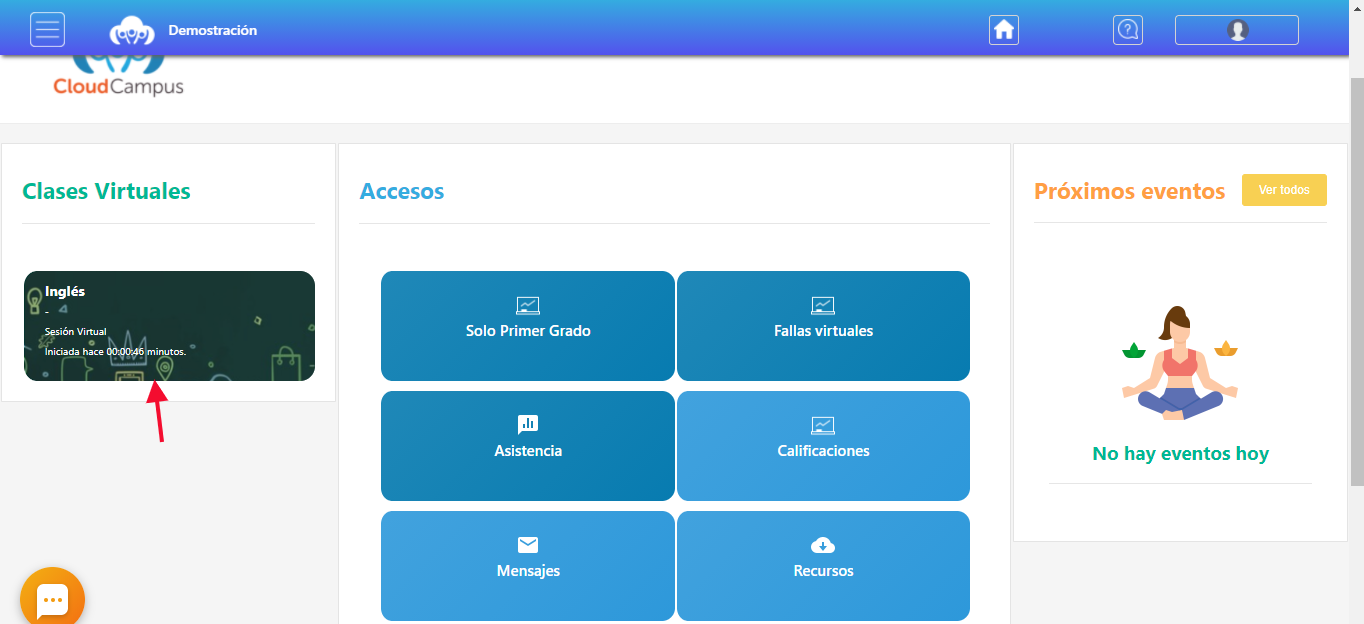The height and width of the screenshot is (624, 1364).
Task: Click the Home icon in the blue header
Action: point(1003,30)
